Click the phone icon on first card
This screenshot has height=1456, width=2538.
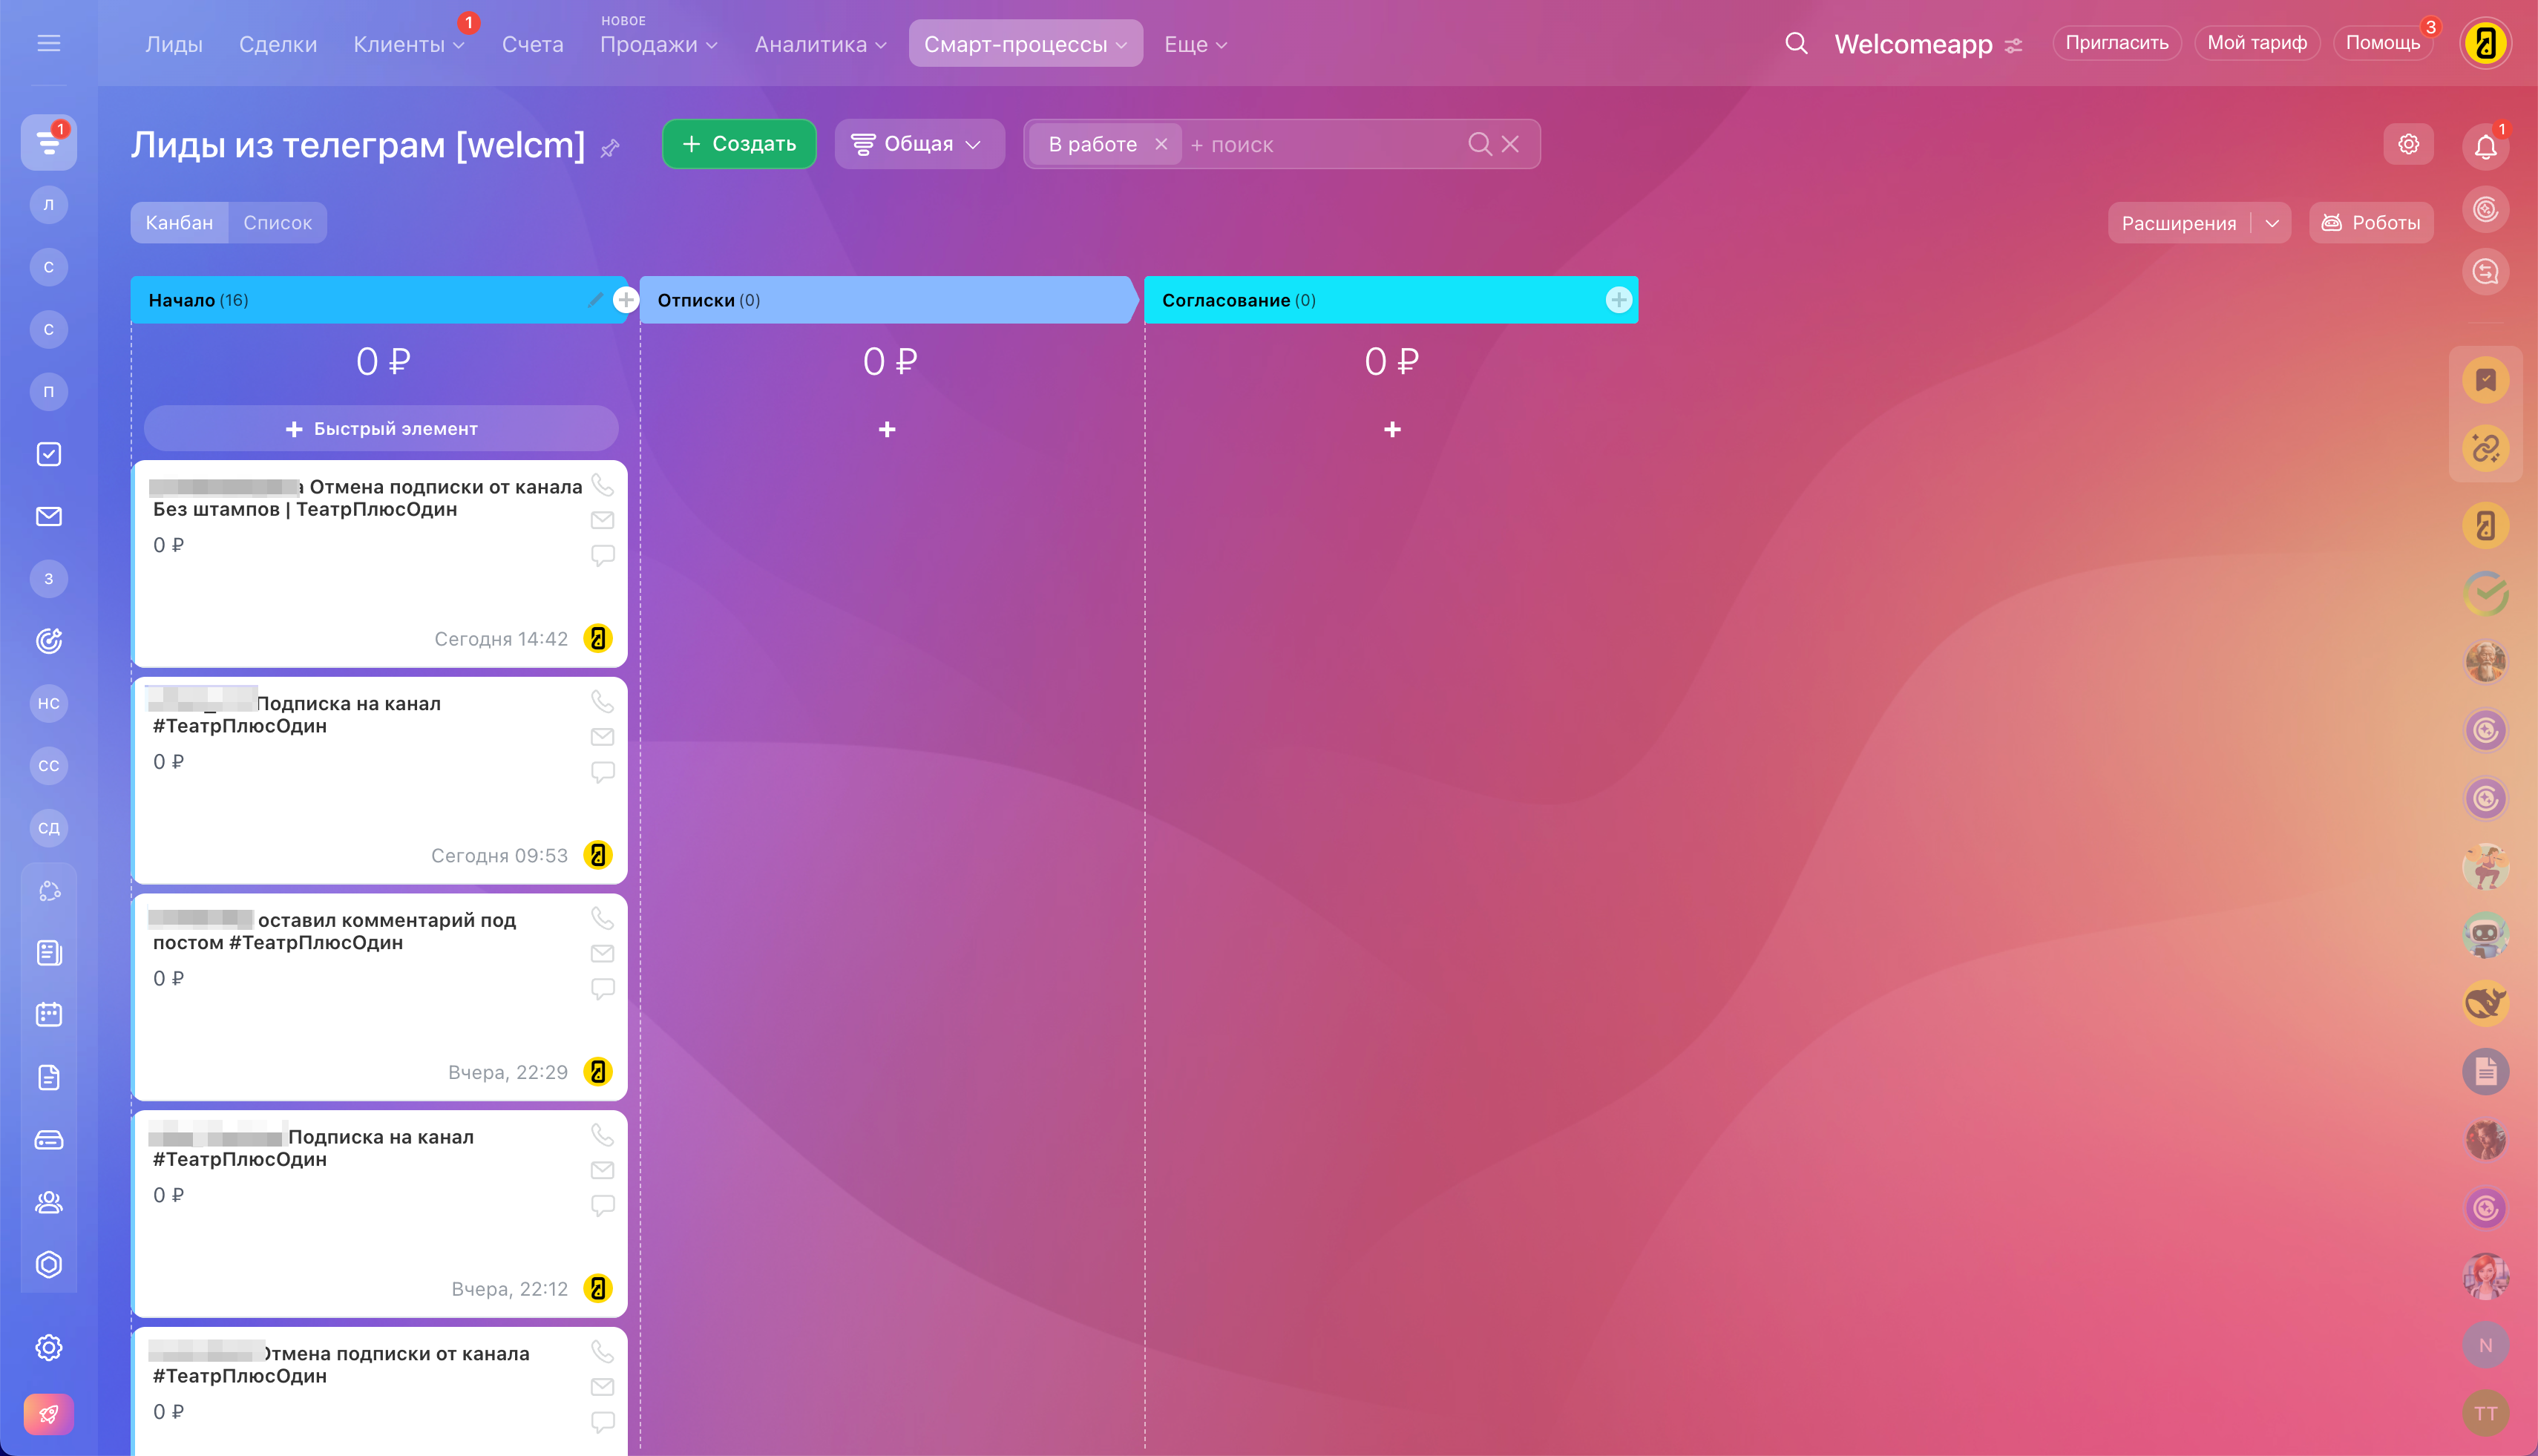602,485
